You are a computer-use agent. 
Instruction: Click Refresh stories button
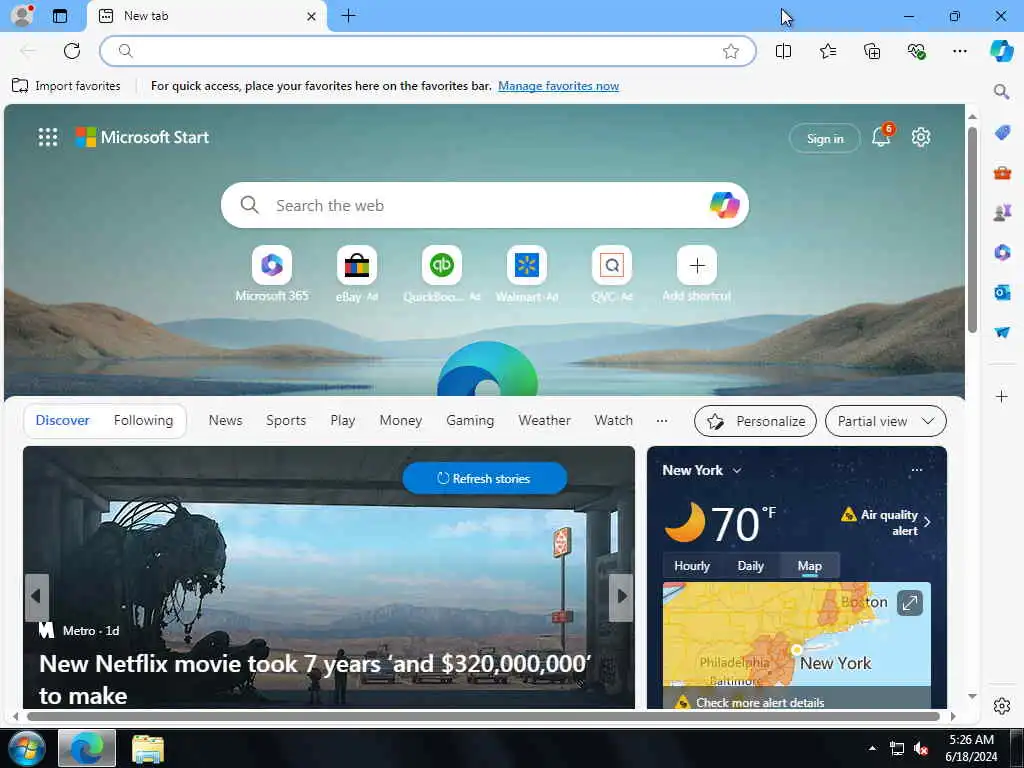485,479
